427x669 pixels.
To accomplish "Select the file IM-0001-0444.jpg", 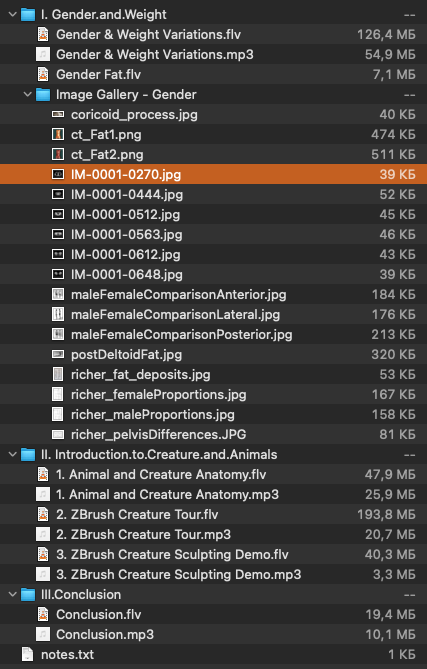I will [213, 195].
